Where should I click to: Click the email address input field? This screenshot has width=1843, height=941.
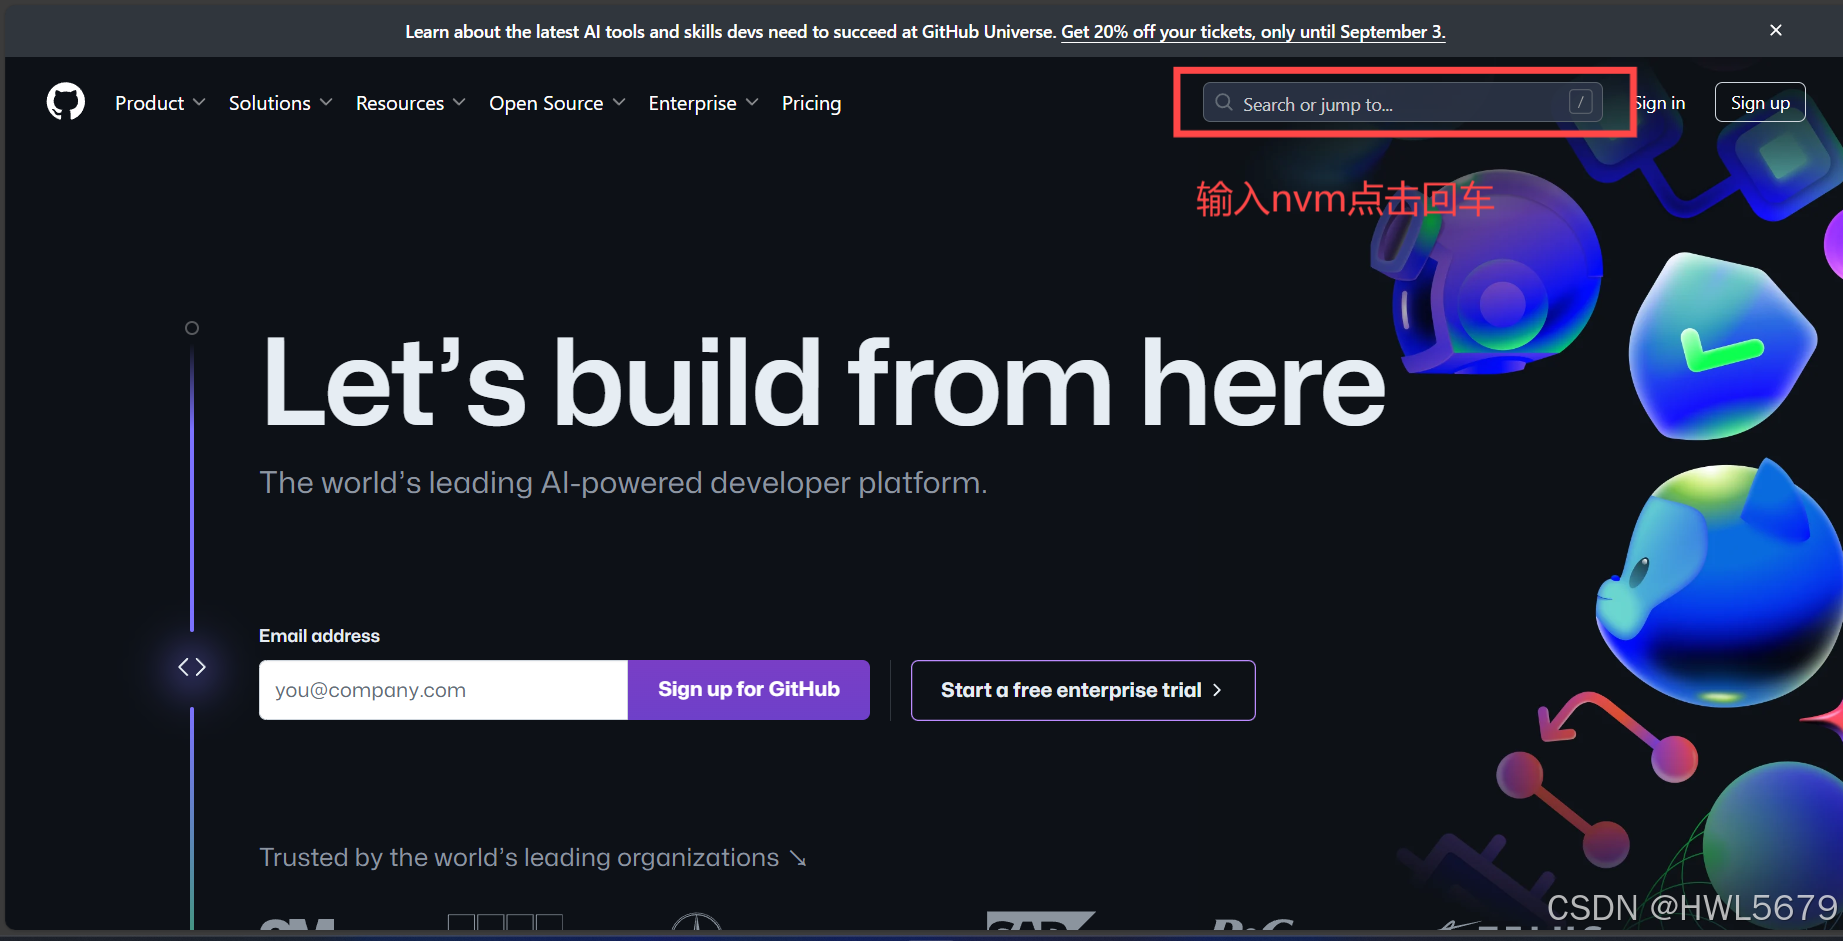(x=443, y=690)
